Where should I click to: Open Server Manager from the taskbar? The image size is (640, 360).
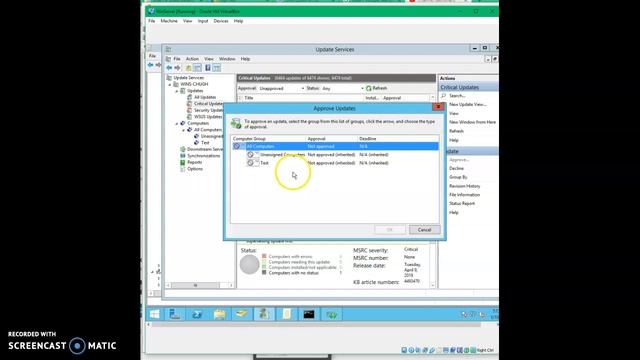(x=175, y=314)
